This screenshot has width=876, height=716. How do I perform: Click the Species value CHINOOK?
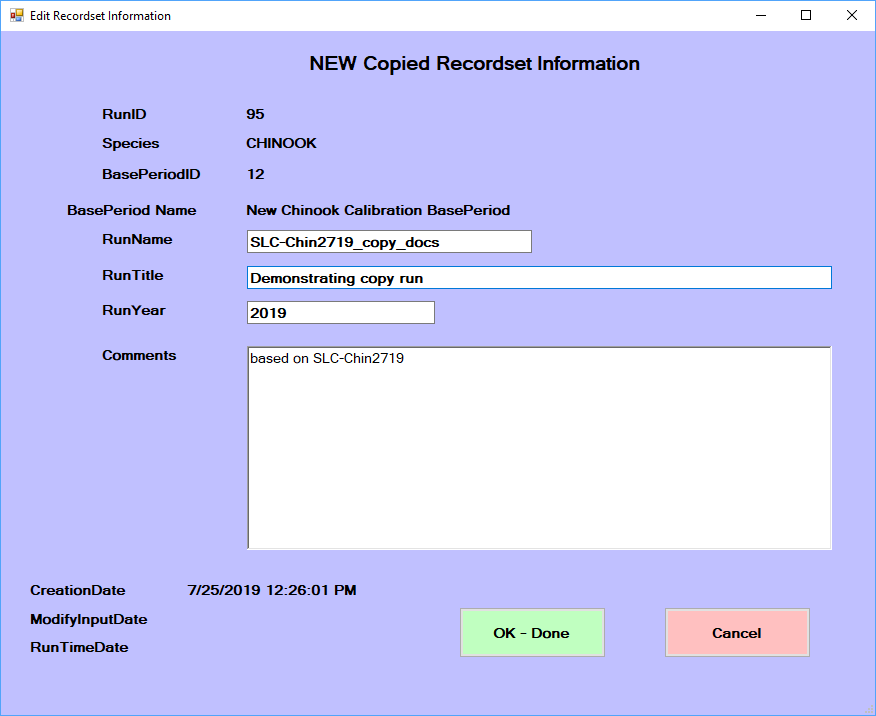click(281, 143)
